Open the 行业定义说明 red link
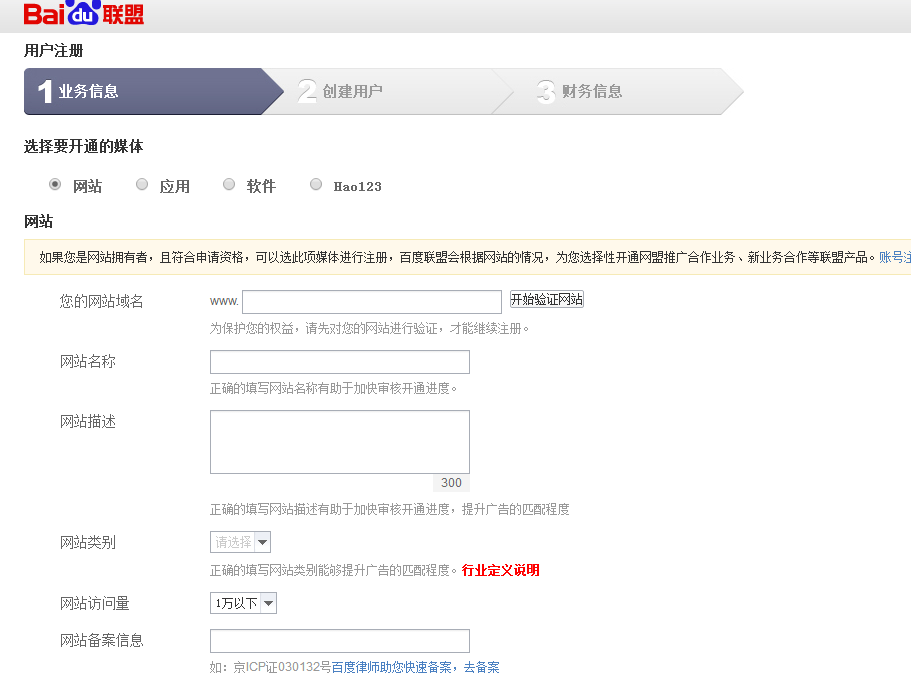Viewport: 911px width, 686px height. pos(500,570)
